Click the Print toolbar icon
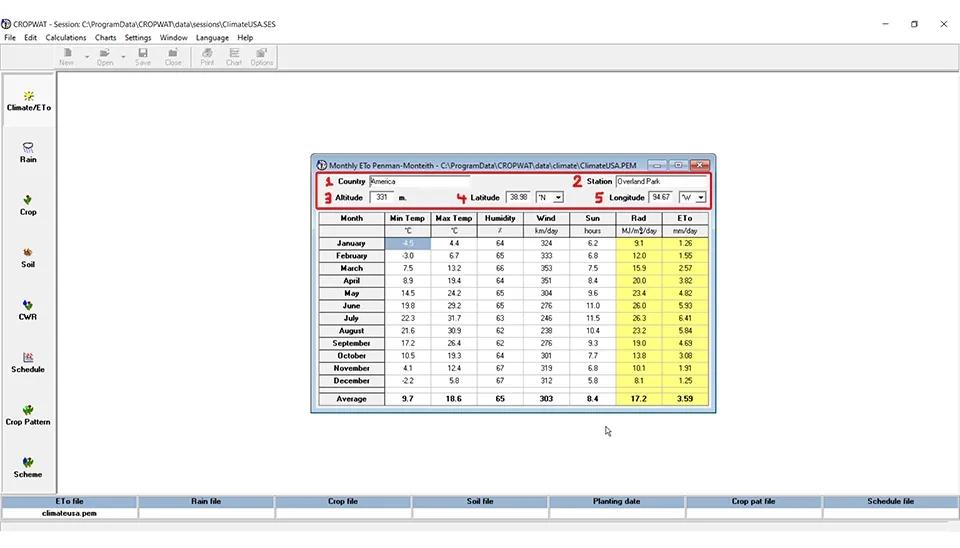This screenshot has height=548, width=960. pos(208,57)
